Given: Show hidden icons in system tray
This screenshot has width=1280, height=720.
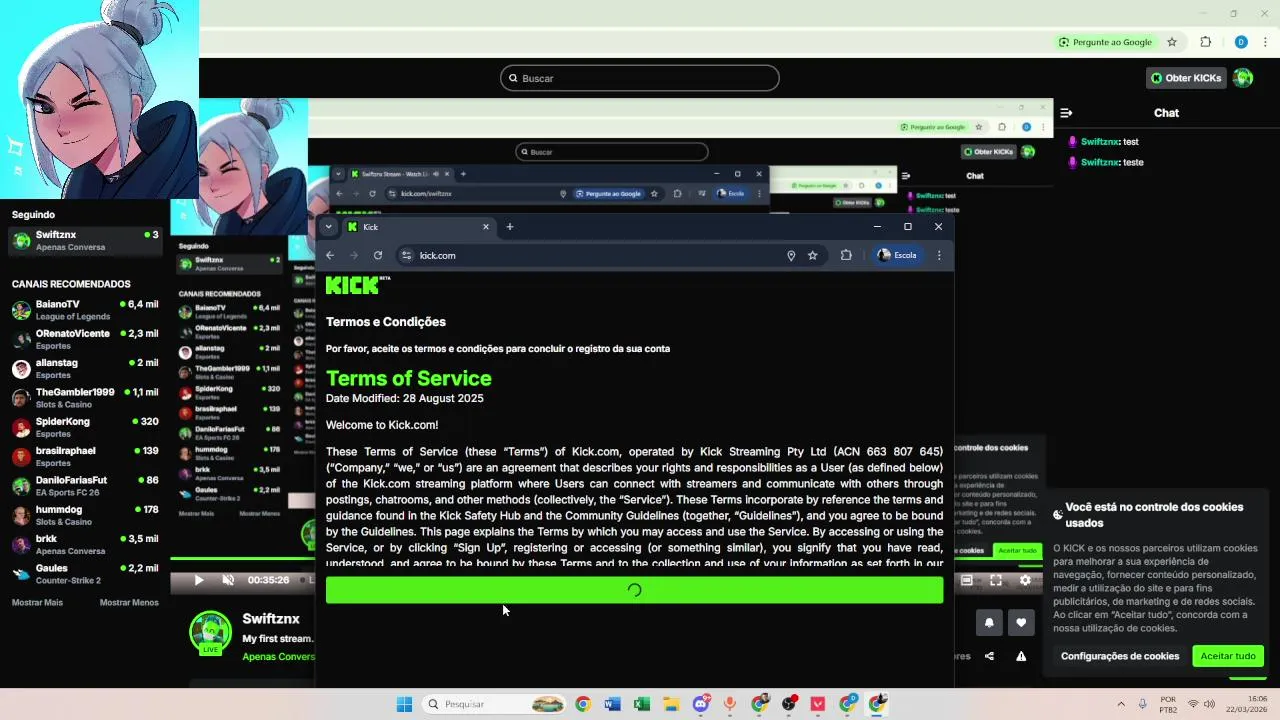Looking at the screenshot, I should click(1121, 704).
